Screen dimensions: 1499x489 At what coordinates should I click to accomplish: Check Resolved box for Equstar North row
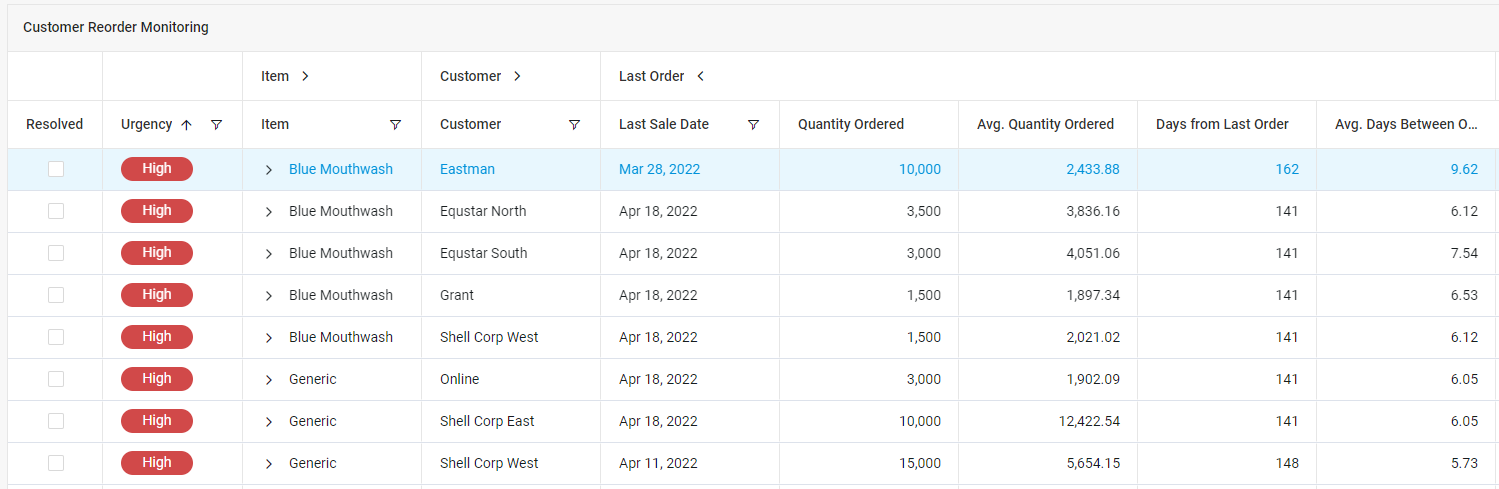click(56, 211)
